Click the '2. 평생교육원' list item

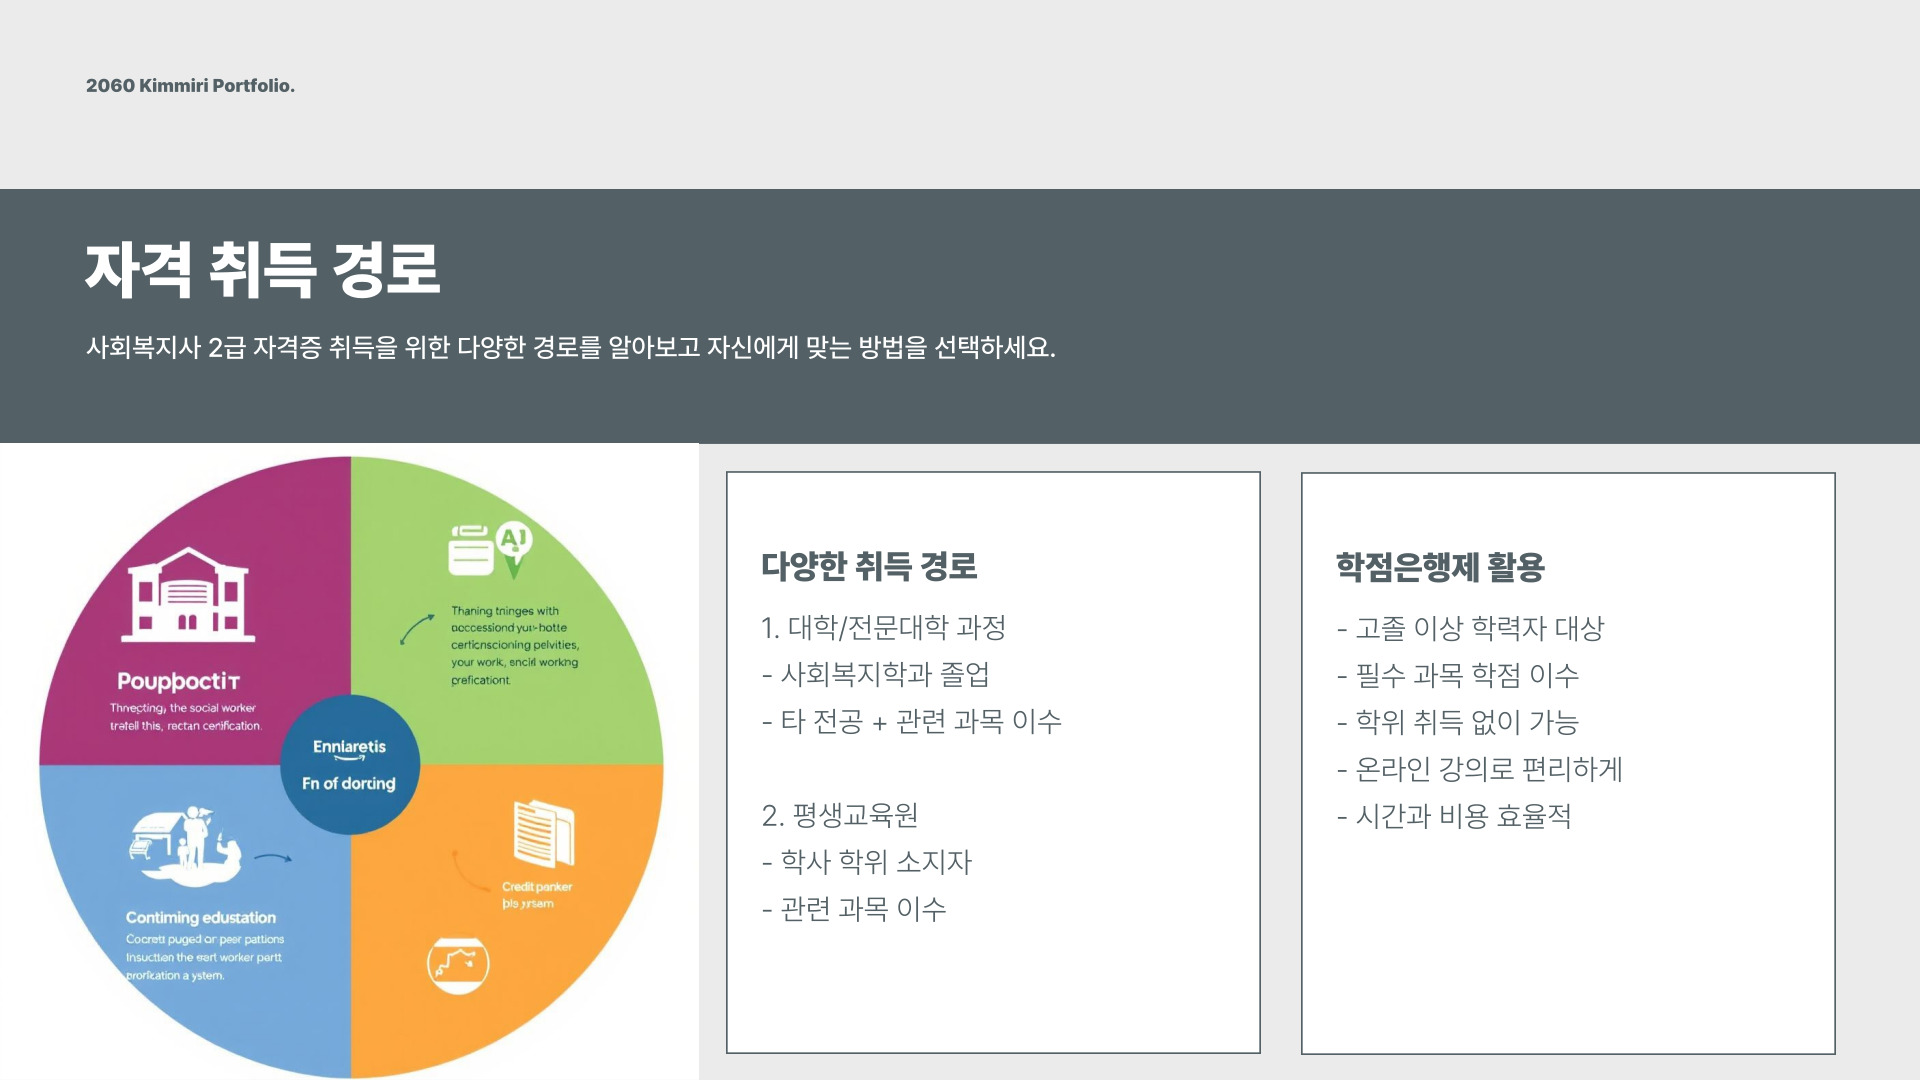click(x=839, y=815)
